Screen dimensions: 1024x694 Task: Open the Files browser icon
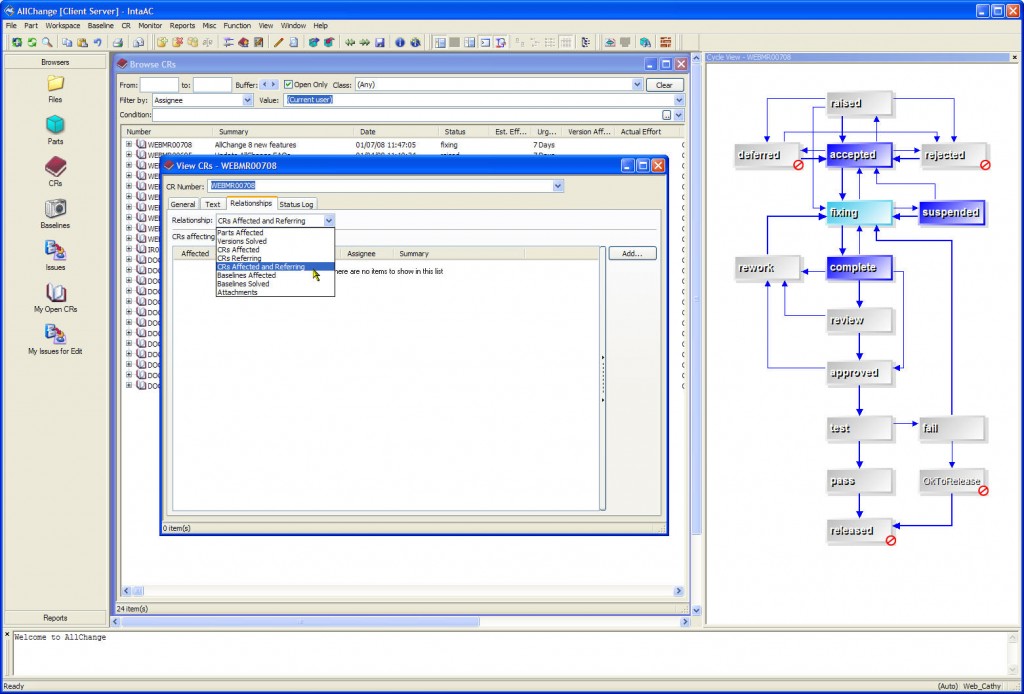tap(55, 84)
